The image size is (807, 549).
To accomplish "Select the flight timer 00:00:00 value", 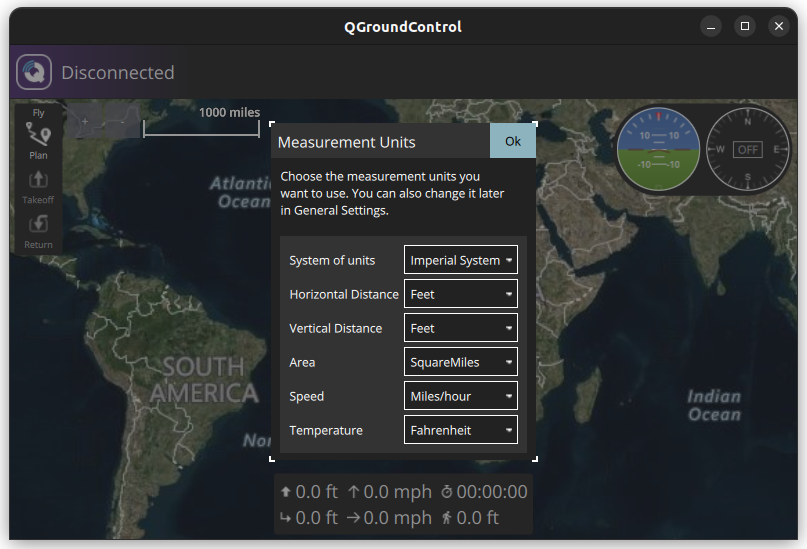I will [x=492, y=492].
